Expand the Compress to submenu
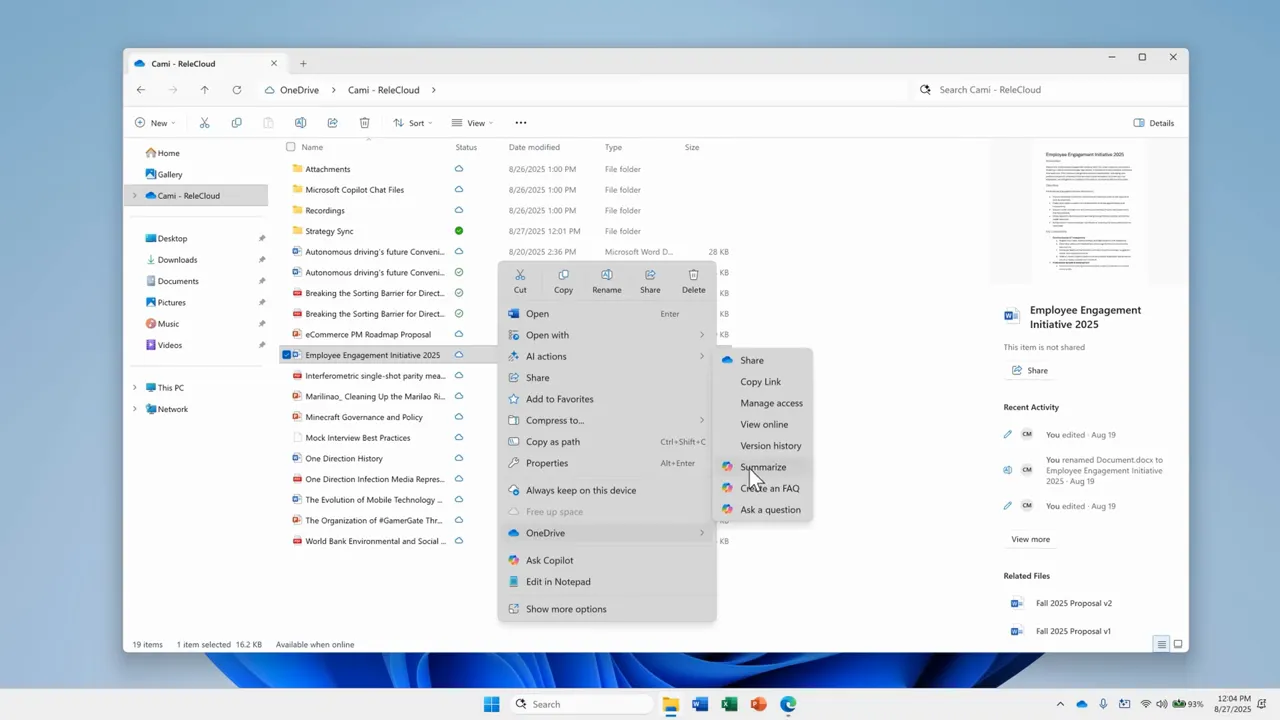 click(607, 420)
